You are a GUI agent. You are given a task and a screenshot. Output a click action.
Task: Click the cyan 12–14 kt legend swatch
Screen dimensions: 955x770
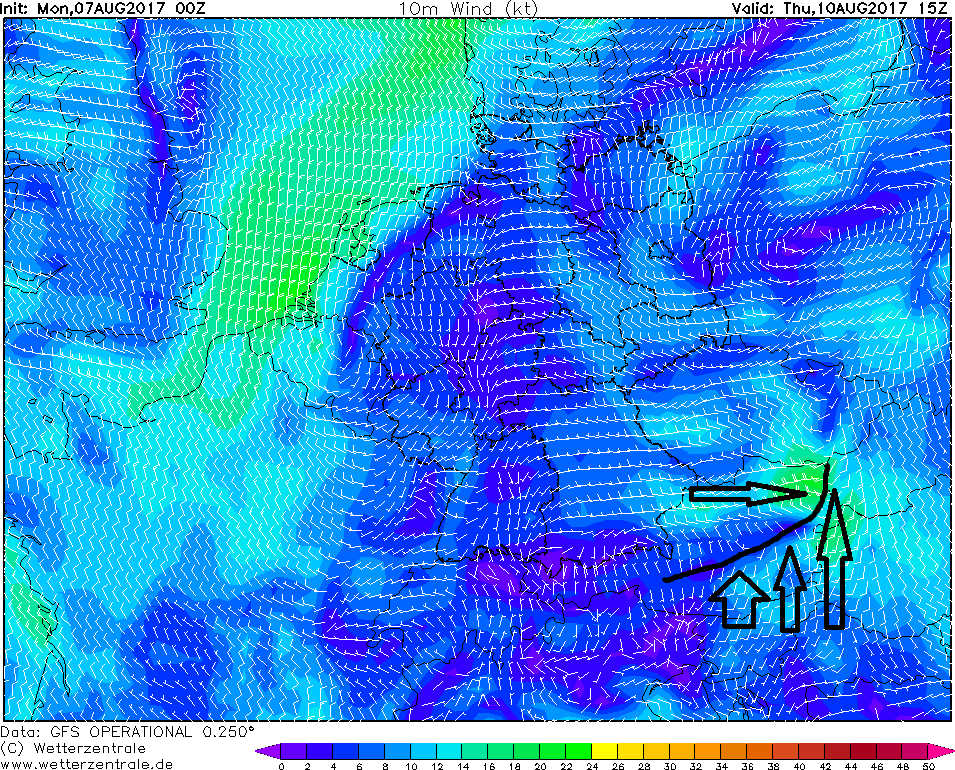tap(449, 751)
